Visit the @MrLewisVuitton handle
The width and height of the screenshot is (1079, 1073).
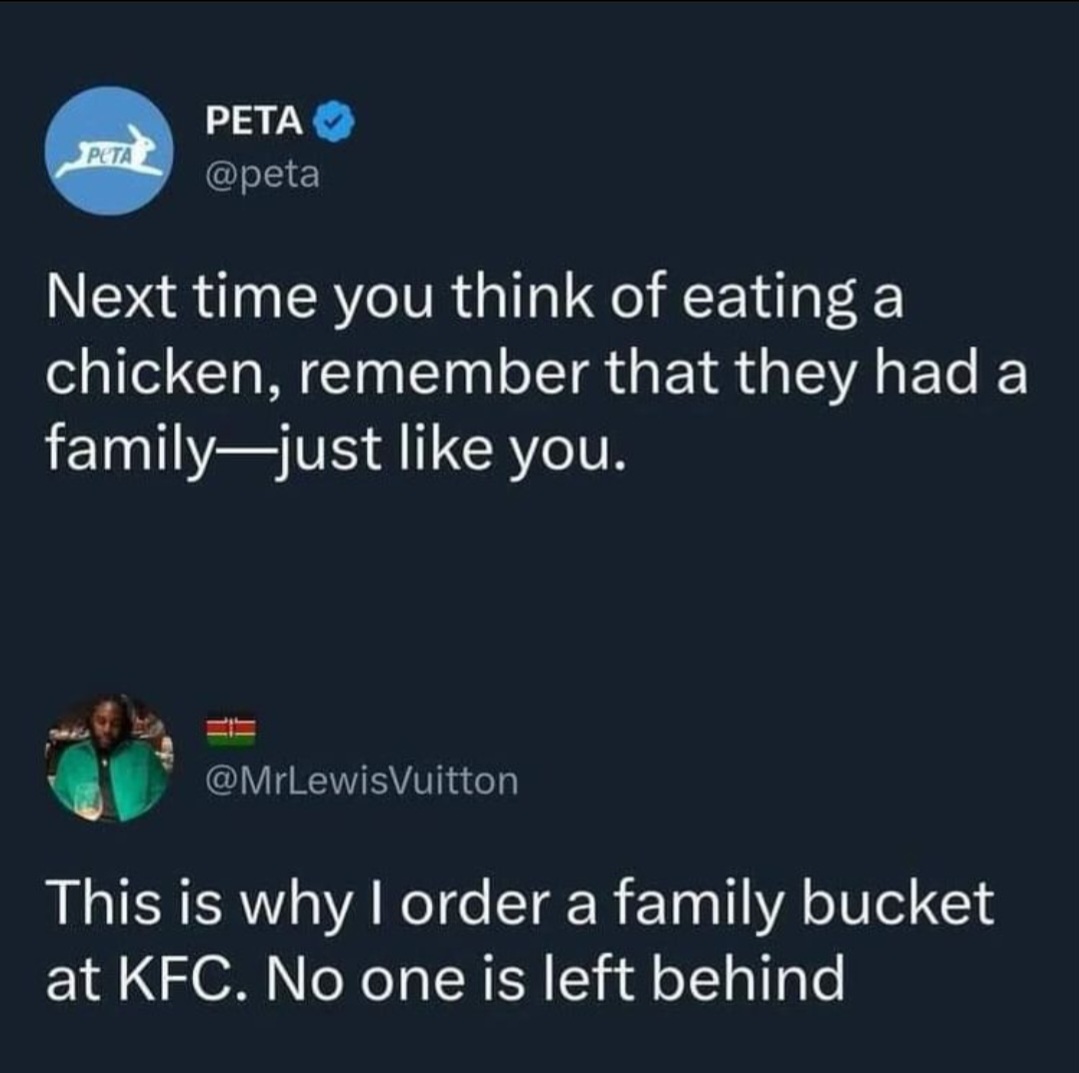click(362, 781)
